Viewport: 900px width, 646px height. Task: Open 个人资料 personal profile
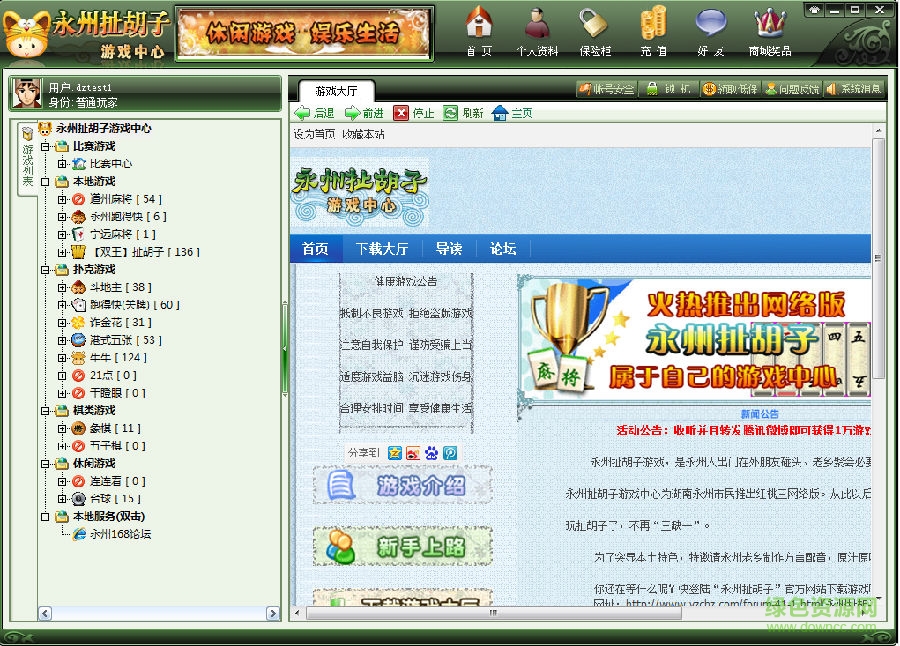537,30
